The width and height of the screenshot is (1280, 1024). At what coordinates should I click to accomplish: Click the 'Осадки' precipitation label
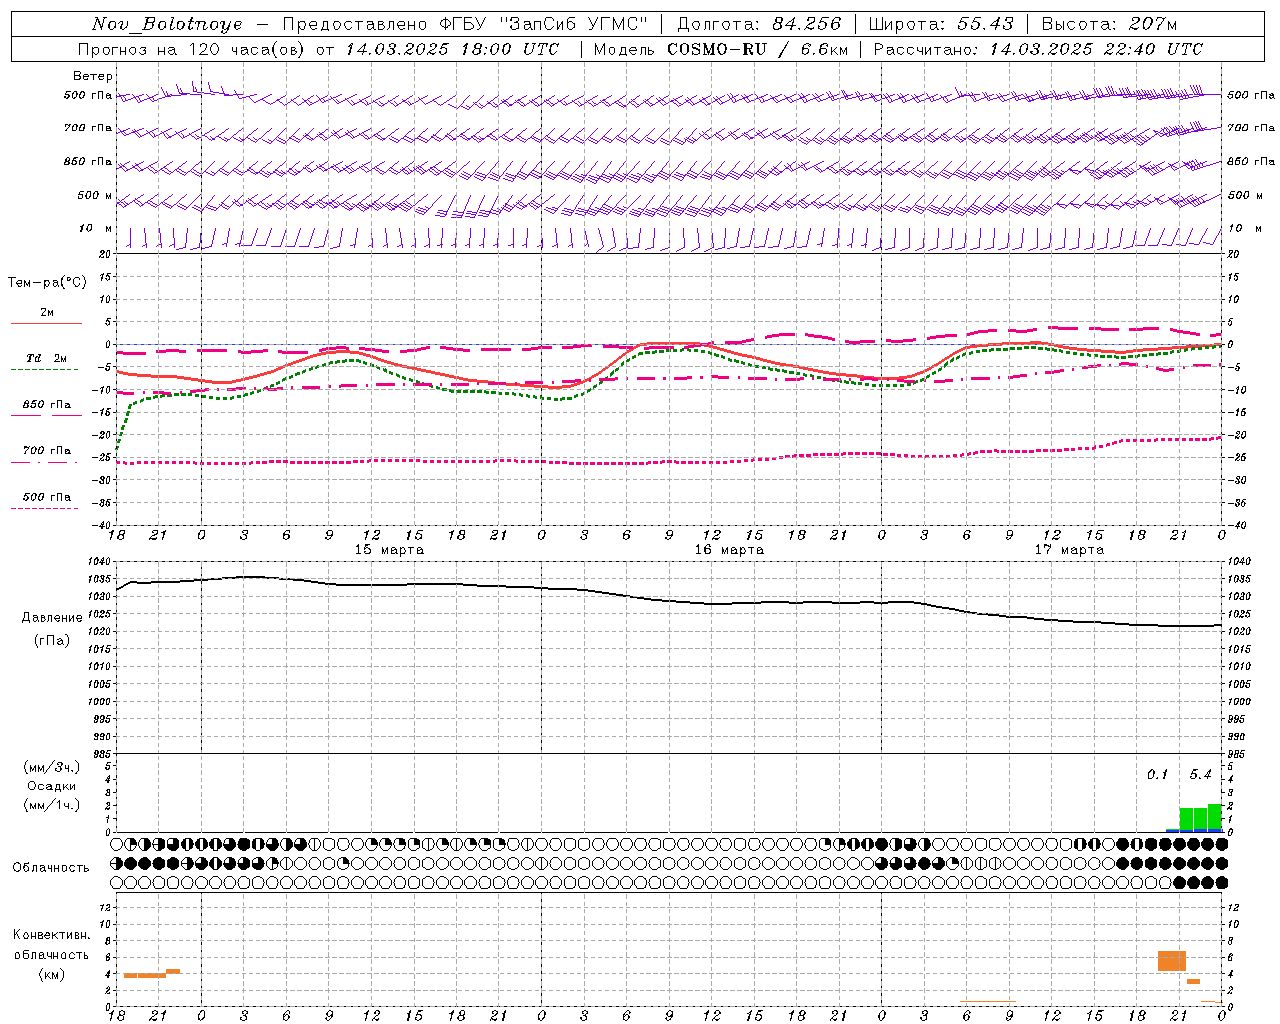52,786
